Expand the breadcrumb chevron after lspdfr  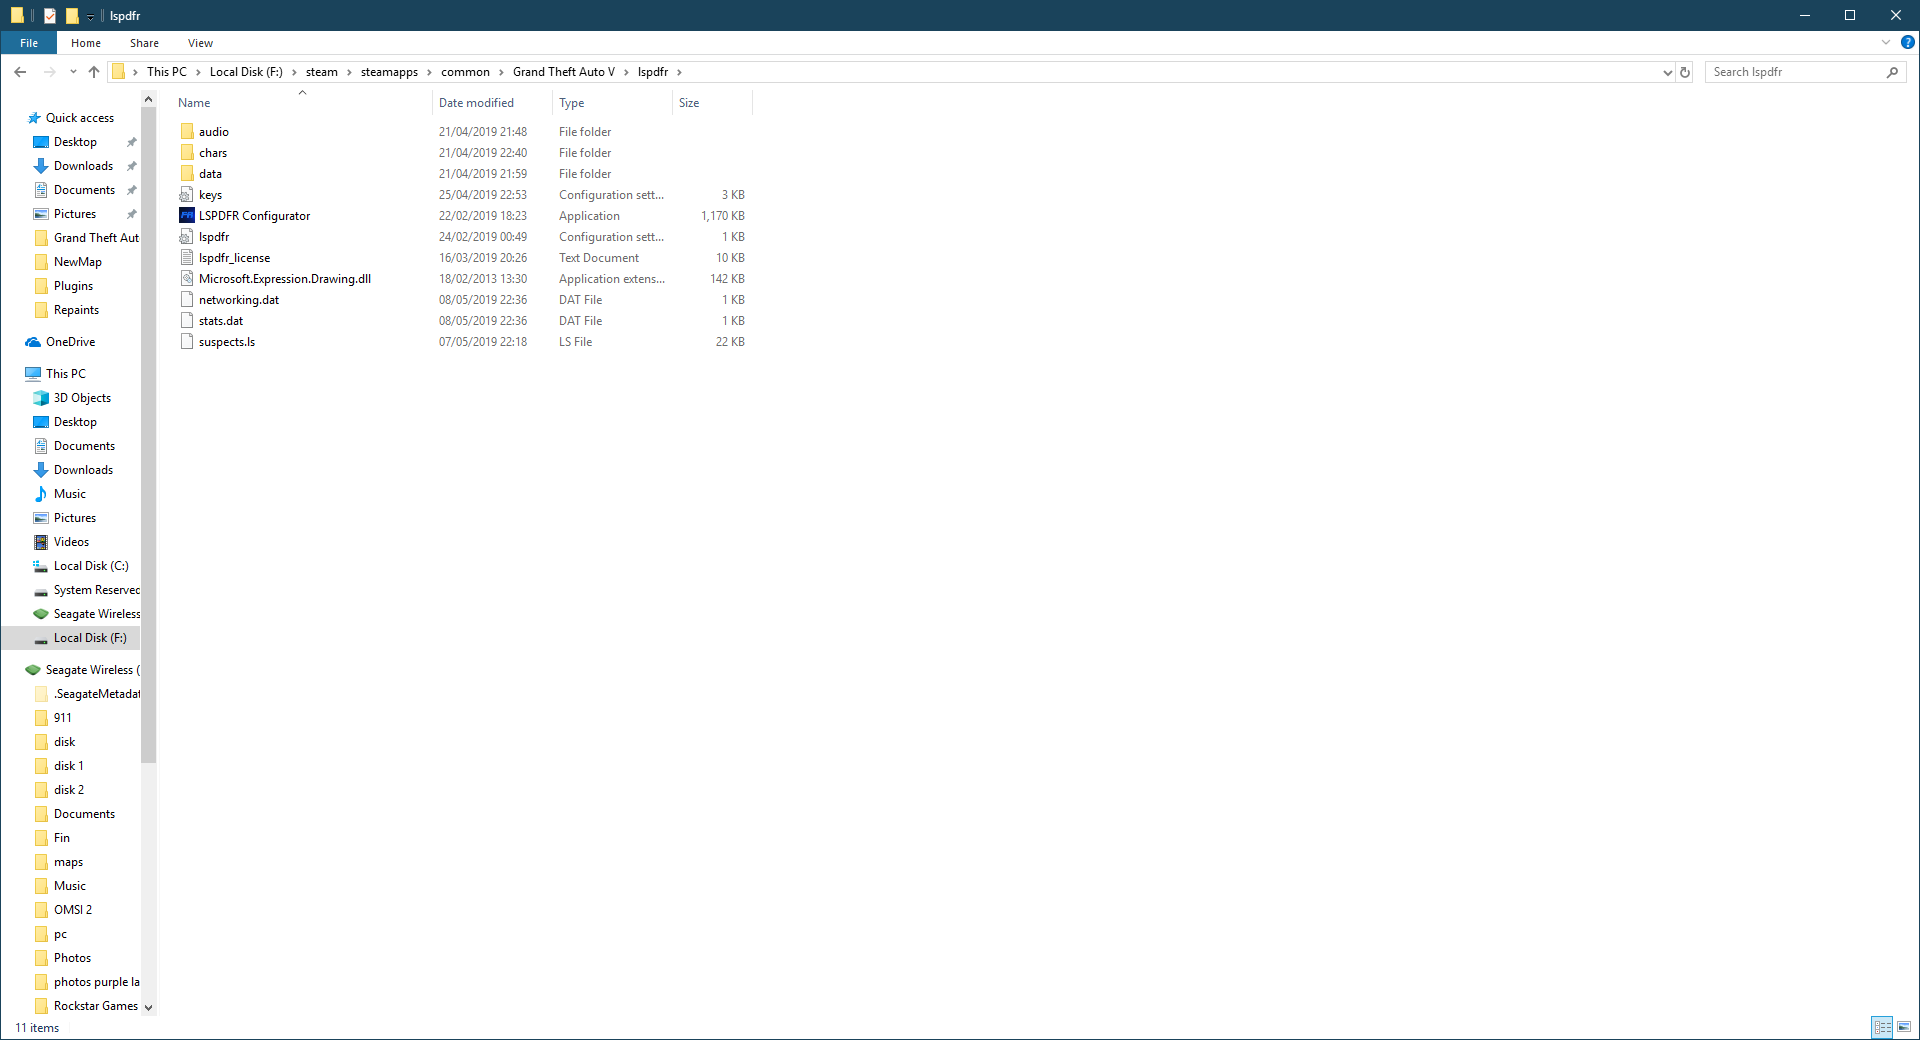point(679,72)
